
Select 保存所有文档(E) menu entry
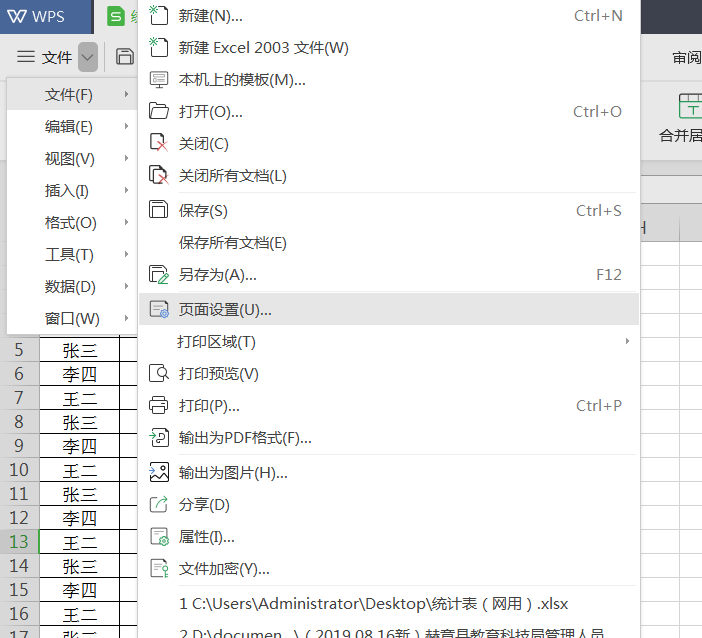pos(389,242)
